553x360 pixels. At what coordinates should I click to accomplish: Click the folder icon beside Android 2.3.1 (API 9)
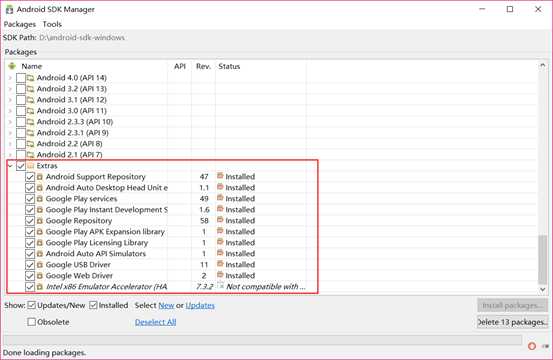coord(31,133)
